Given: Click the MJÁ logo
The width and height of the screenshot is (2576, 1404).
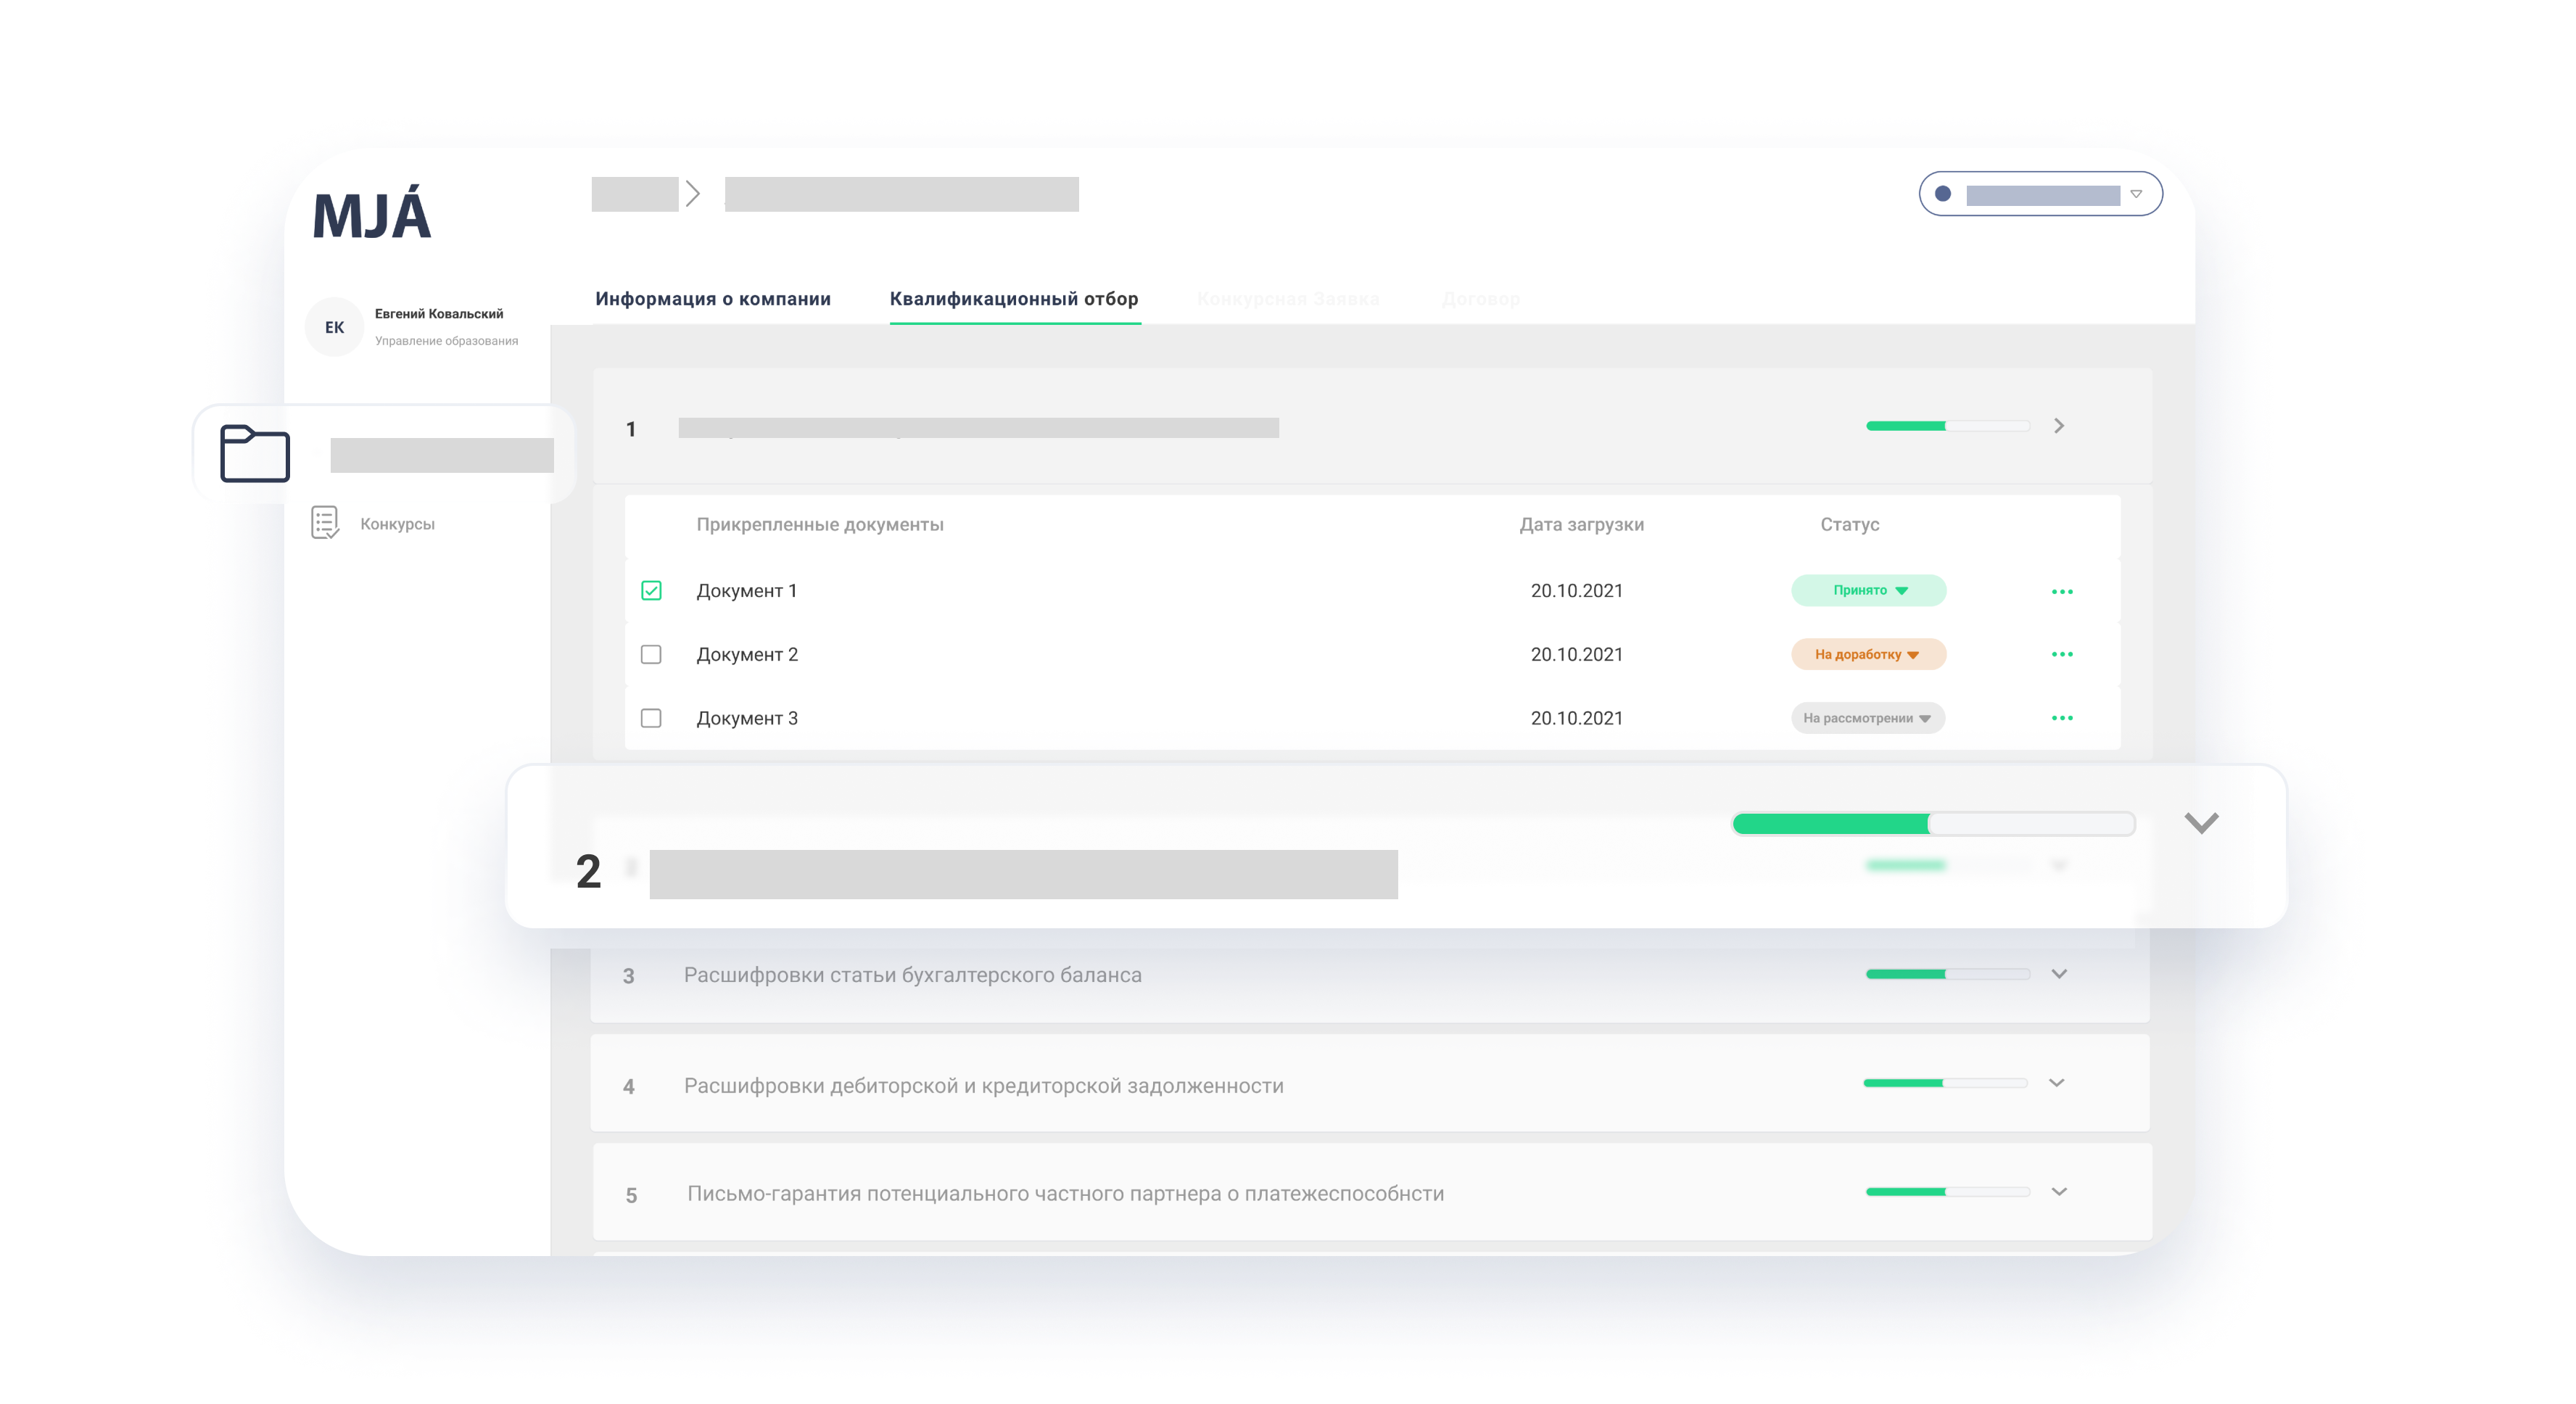Looking at the screenshot, I should pos(372,216).
